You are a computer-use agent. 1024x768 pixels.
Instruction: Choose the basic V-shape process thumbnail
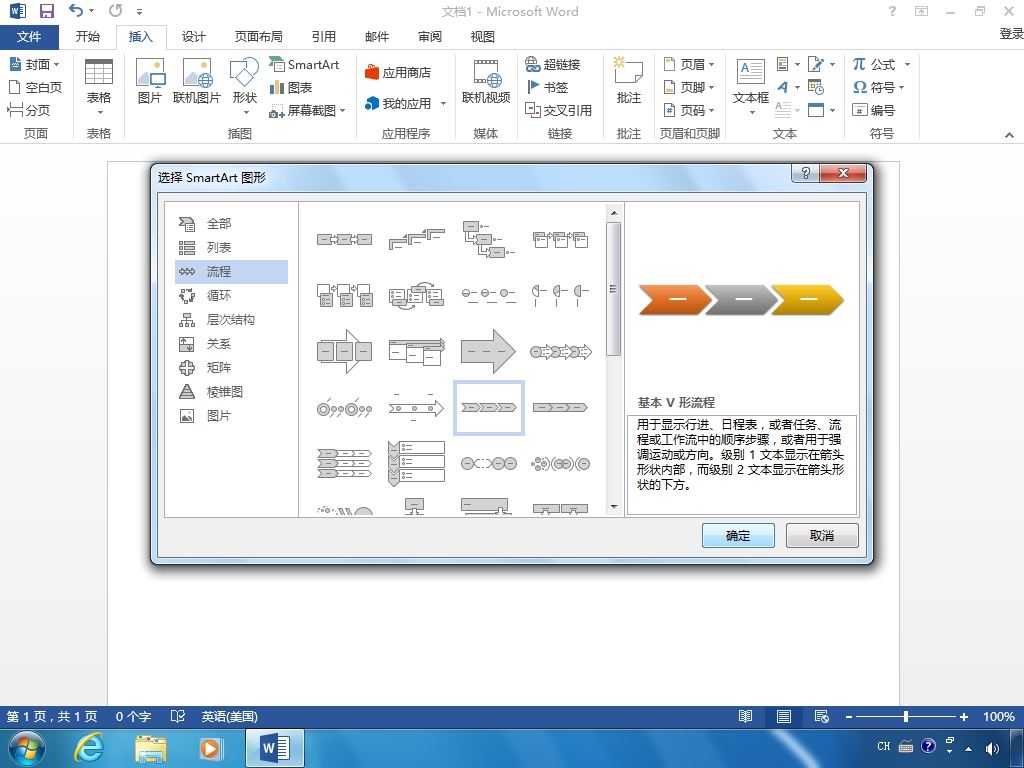pos(488,408)
